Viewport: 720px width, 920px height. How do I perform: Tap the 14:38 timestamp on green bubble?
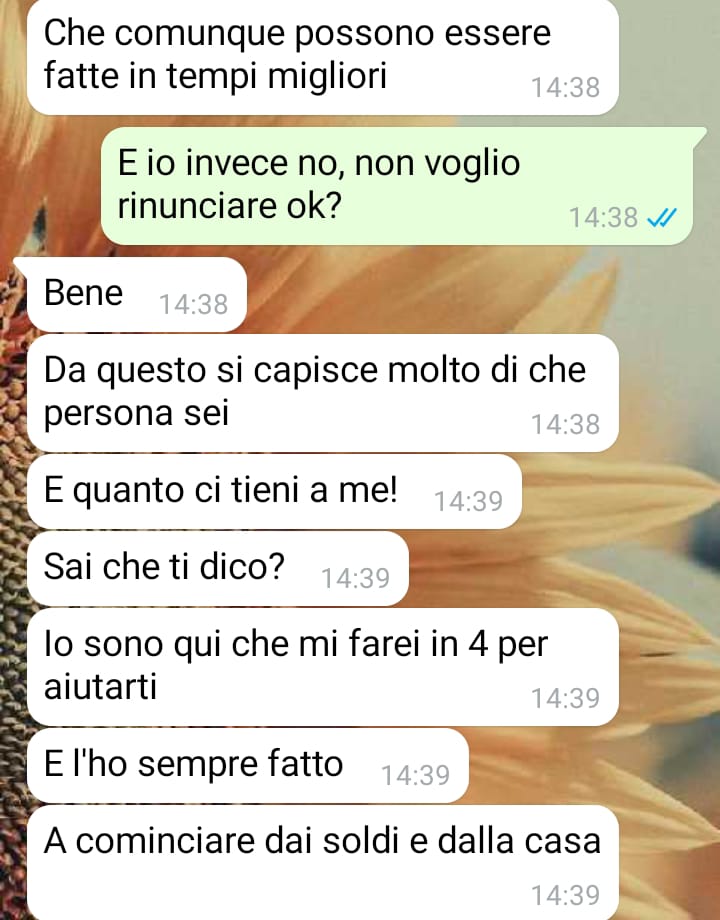[x=603, y=218]
